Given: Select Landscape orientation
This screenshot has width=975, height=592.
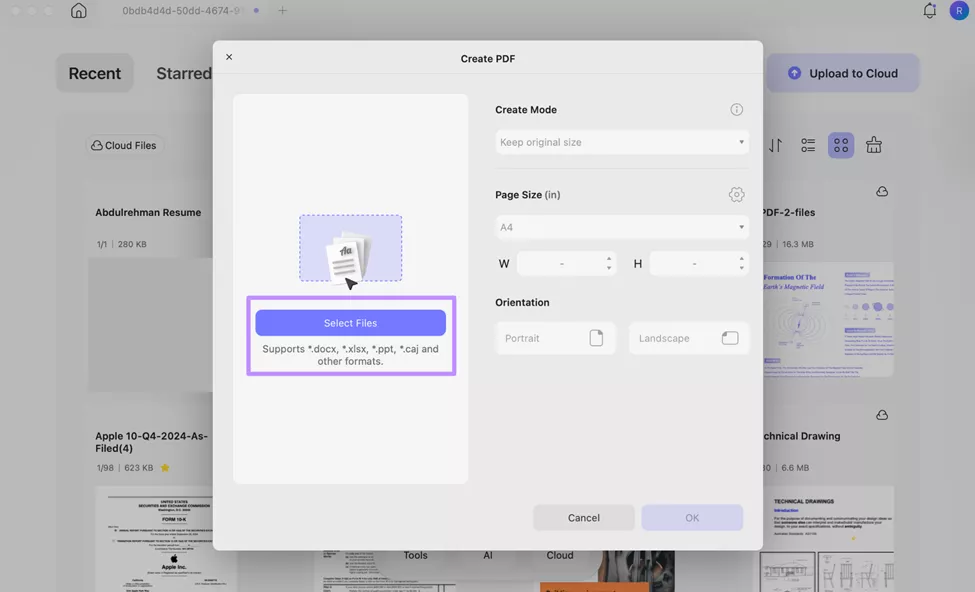Looking at the screenshot, I should click(689, 337).
